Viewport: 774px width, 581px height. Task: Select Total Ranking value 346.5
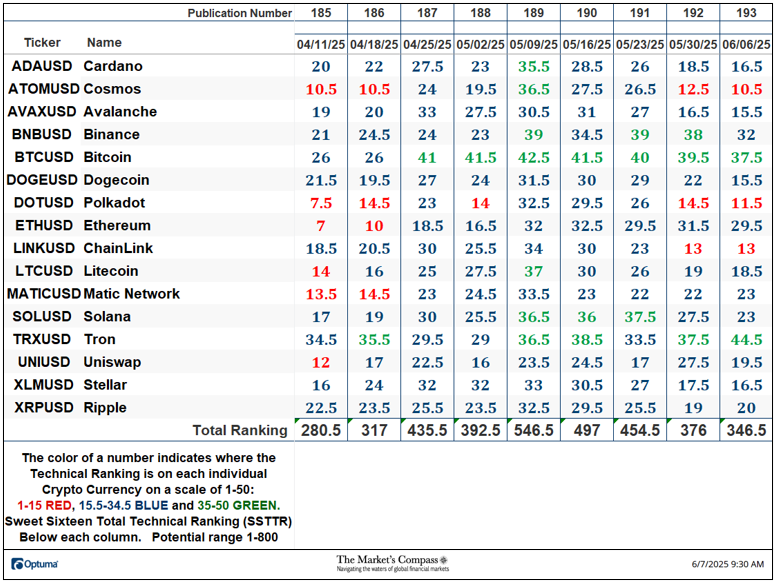coord(746,430)
